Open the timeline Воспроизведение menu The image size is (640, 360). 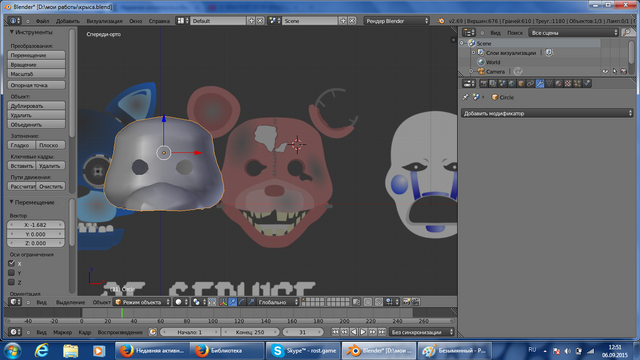[x=120, y=332]
